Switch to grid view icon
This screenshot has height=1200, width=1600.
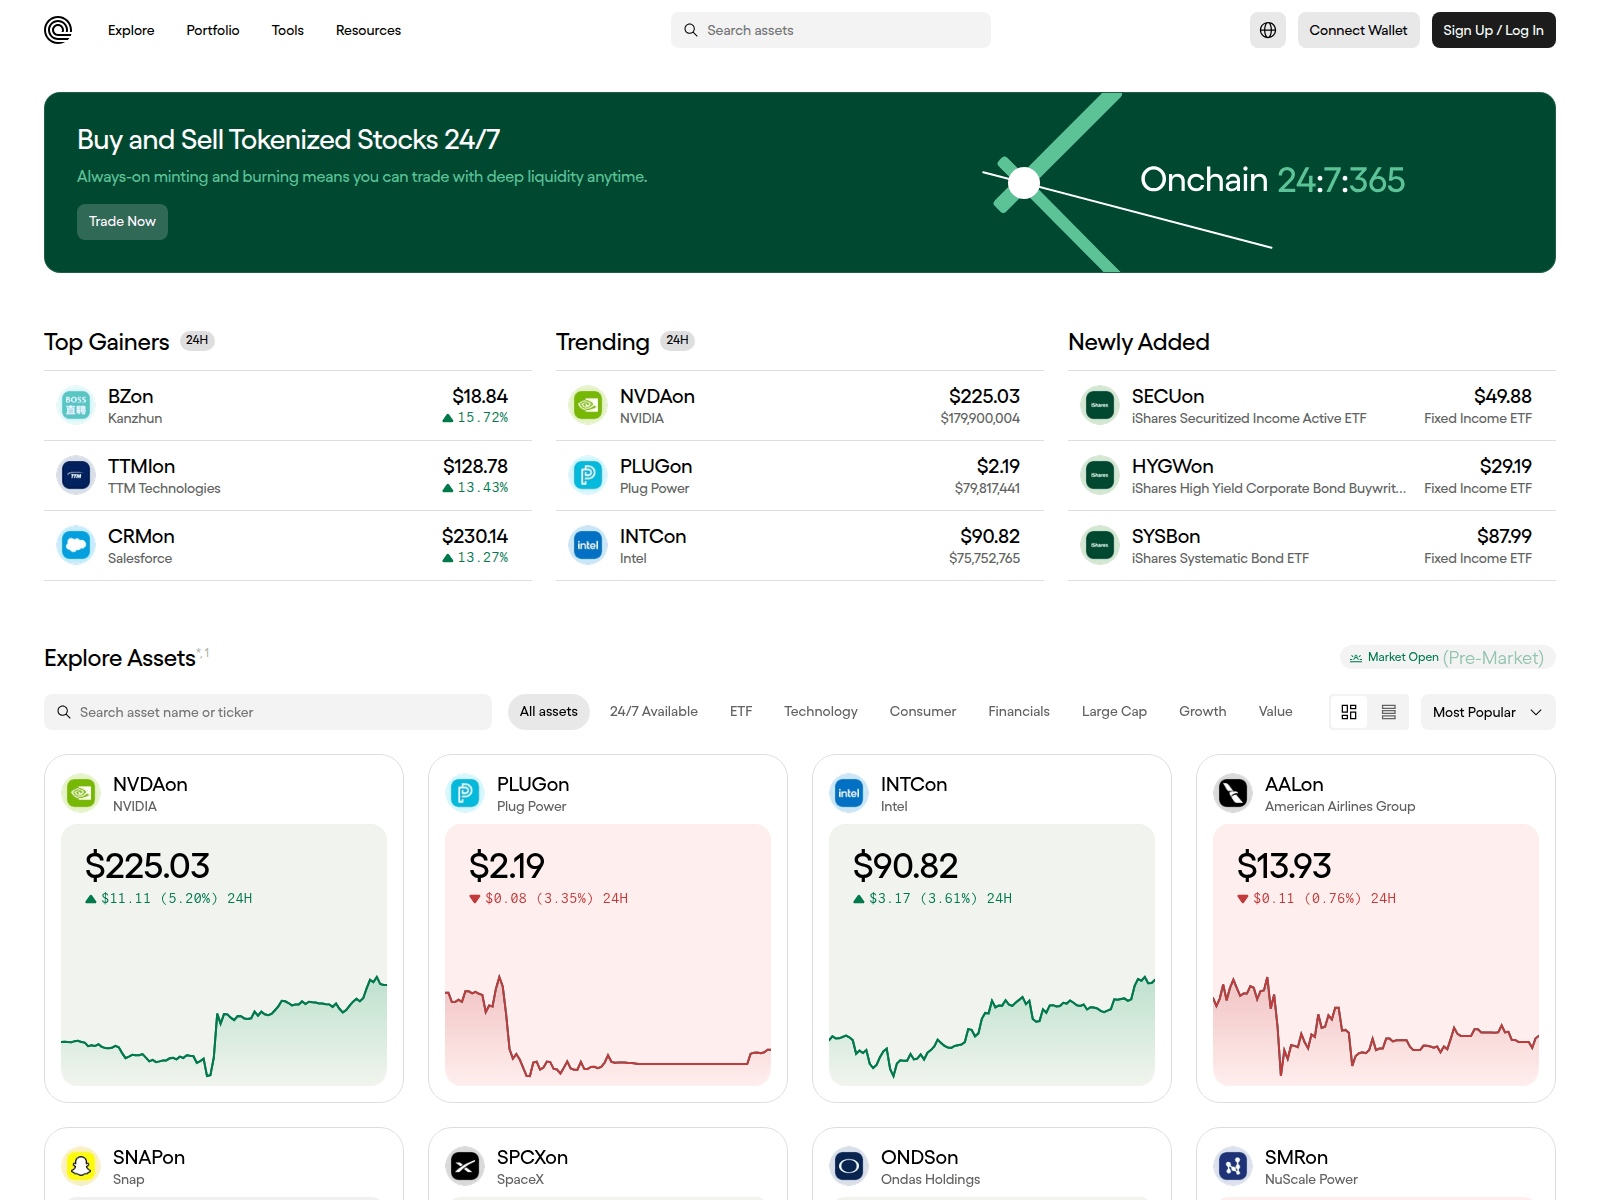pos(1349,712)
